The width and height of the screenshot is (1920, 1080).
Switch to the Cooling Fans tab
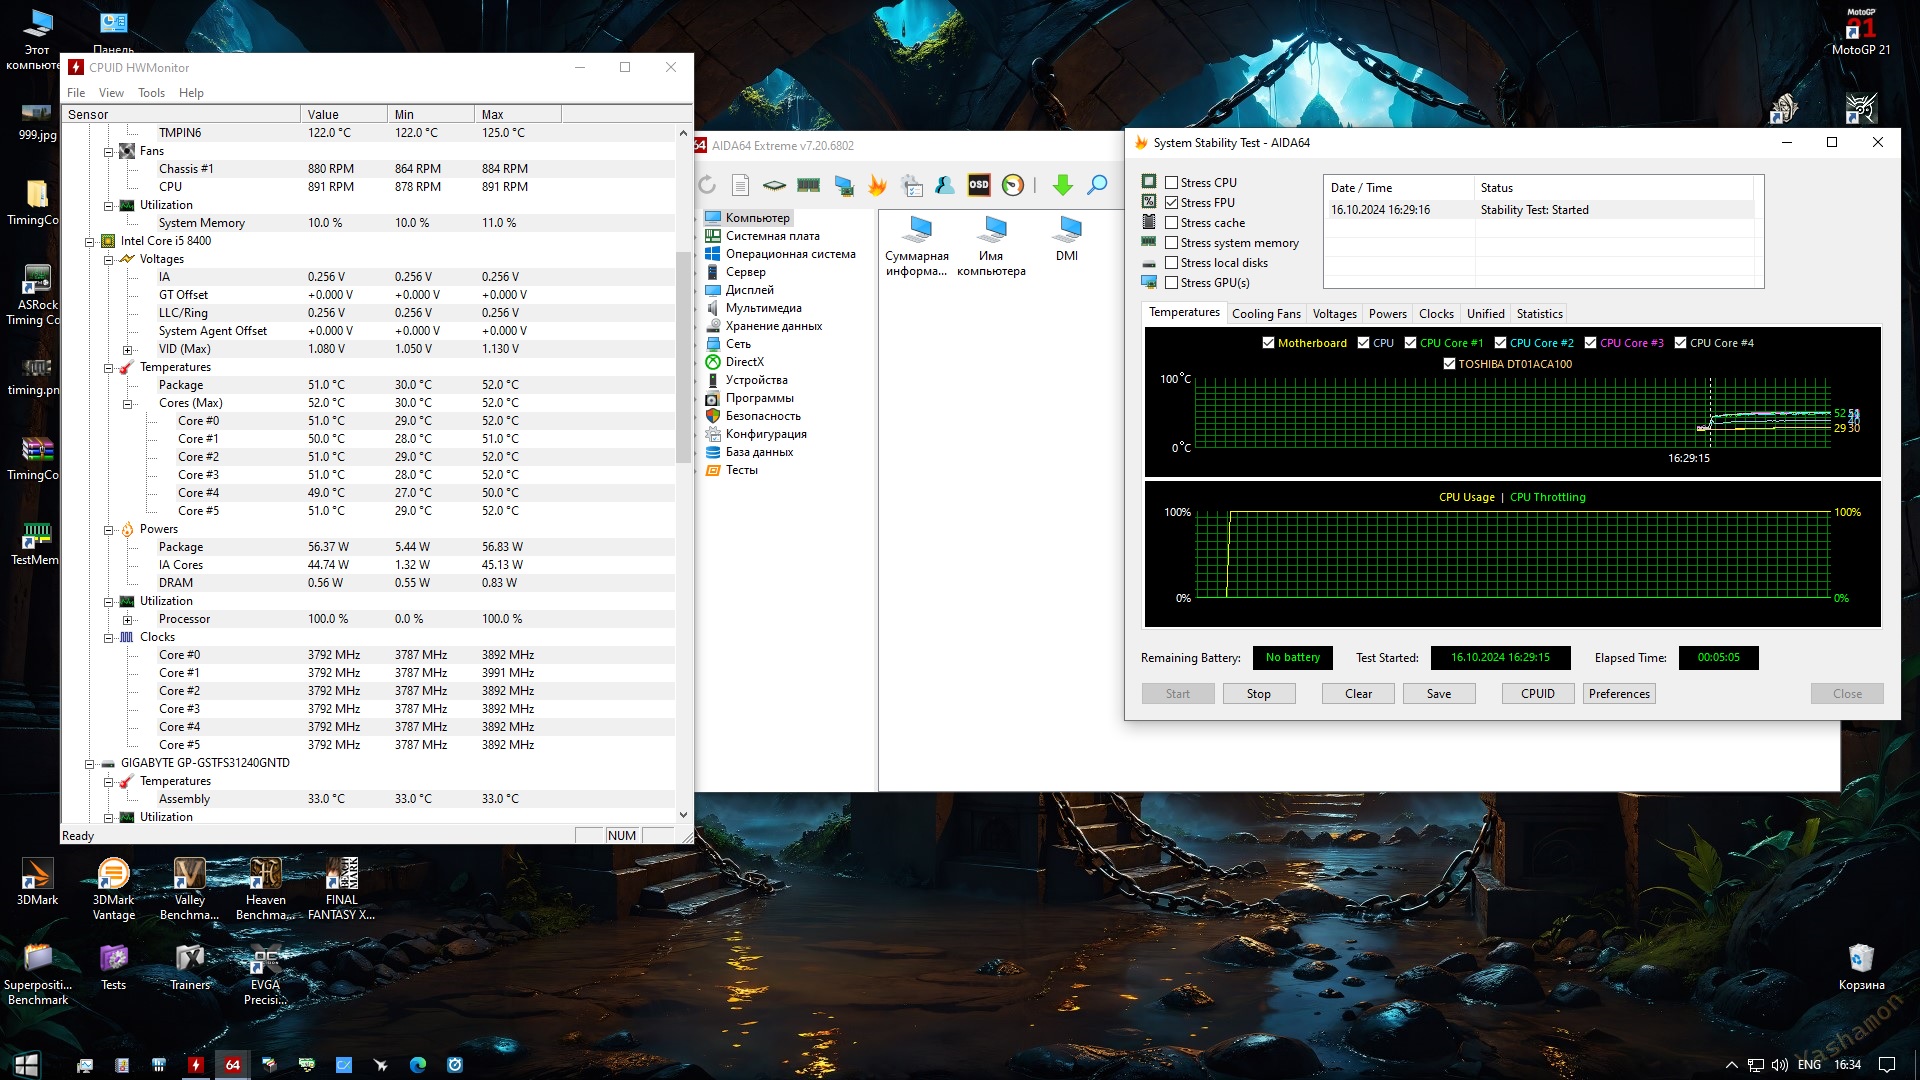coord(1266,314)
